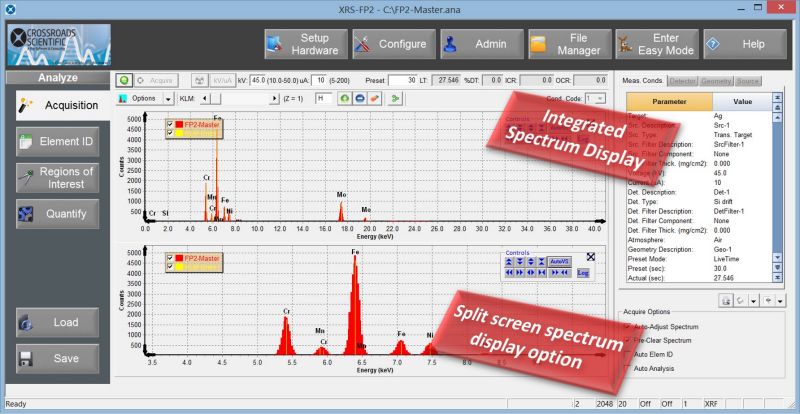
Task: Toggle FP2-Master checkbox in lower spectrum legend
Action: 169,258
